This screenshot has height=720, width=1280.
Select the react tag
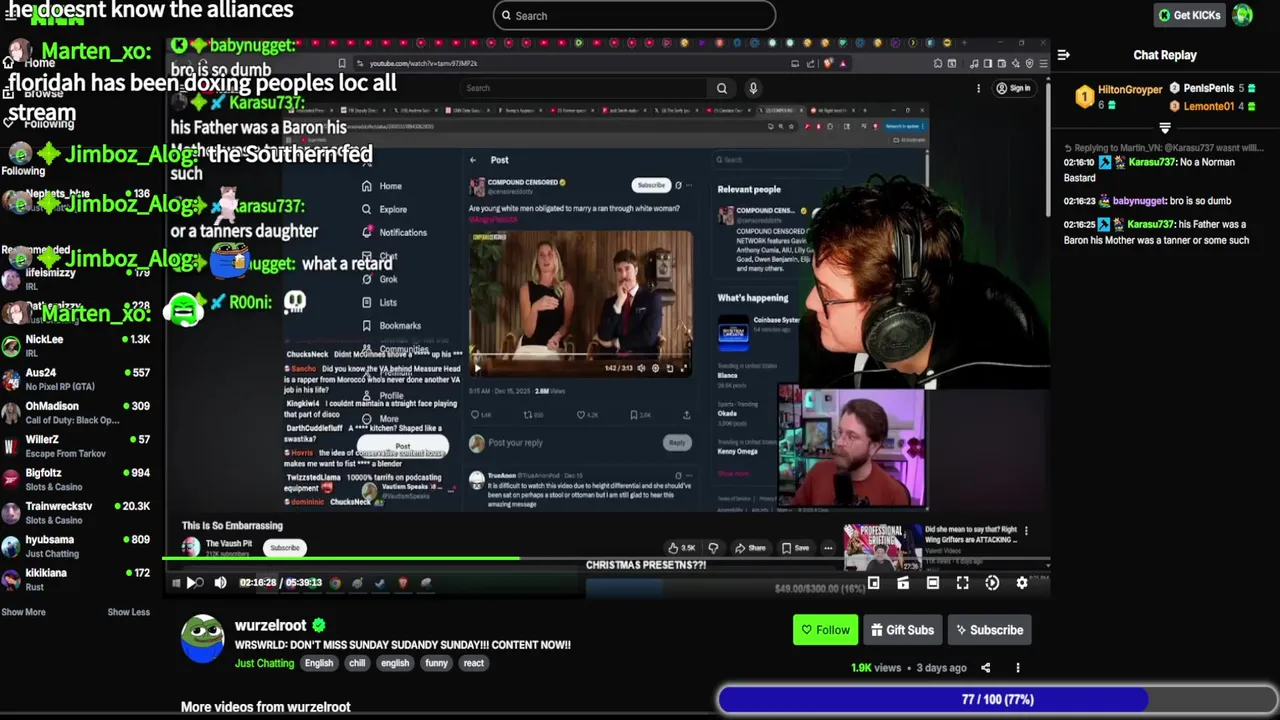coord(474,663)
